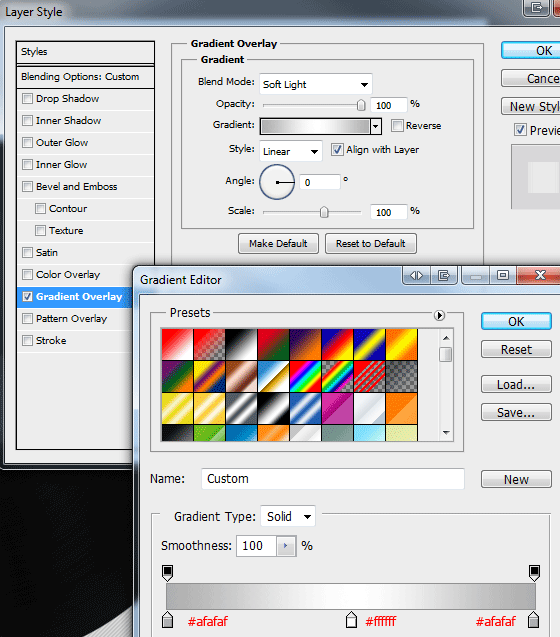Choose the black to white gradient preset

click(x=241, y=344)
